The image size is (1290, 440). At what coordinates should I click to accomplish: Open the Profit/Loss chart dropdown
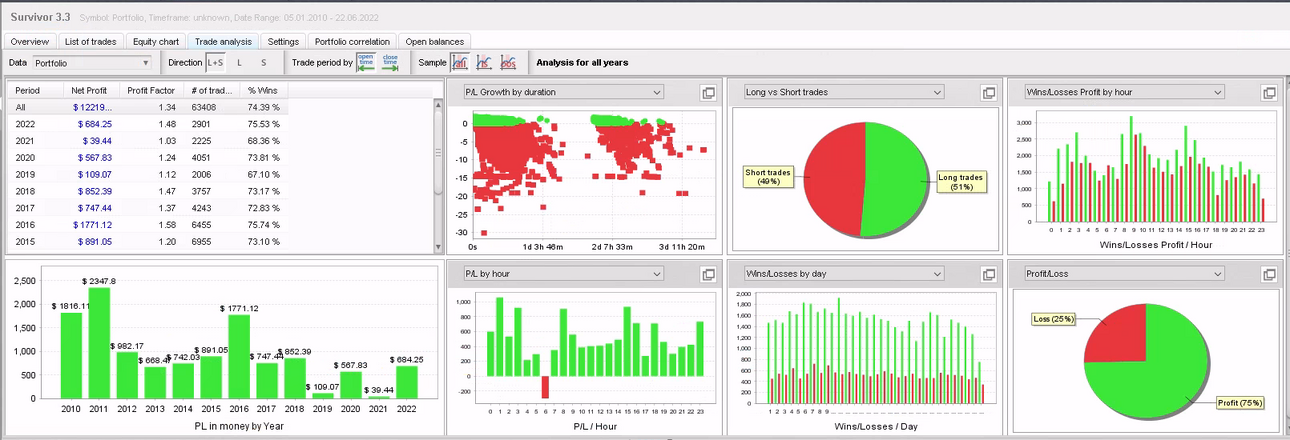click(x=1124, y=273)
